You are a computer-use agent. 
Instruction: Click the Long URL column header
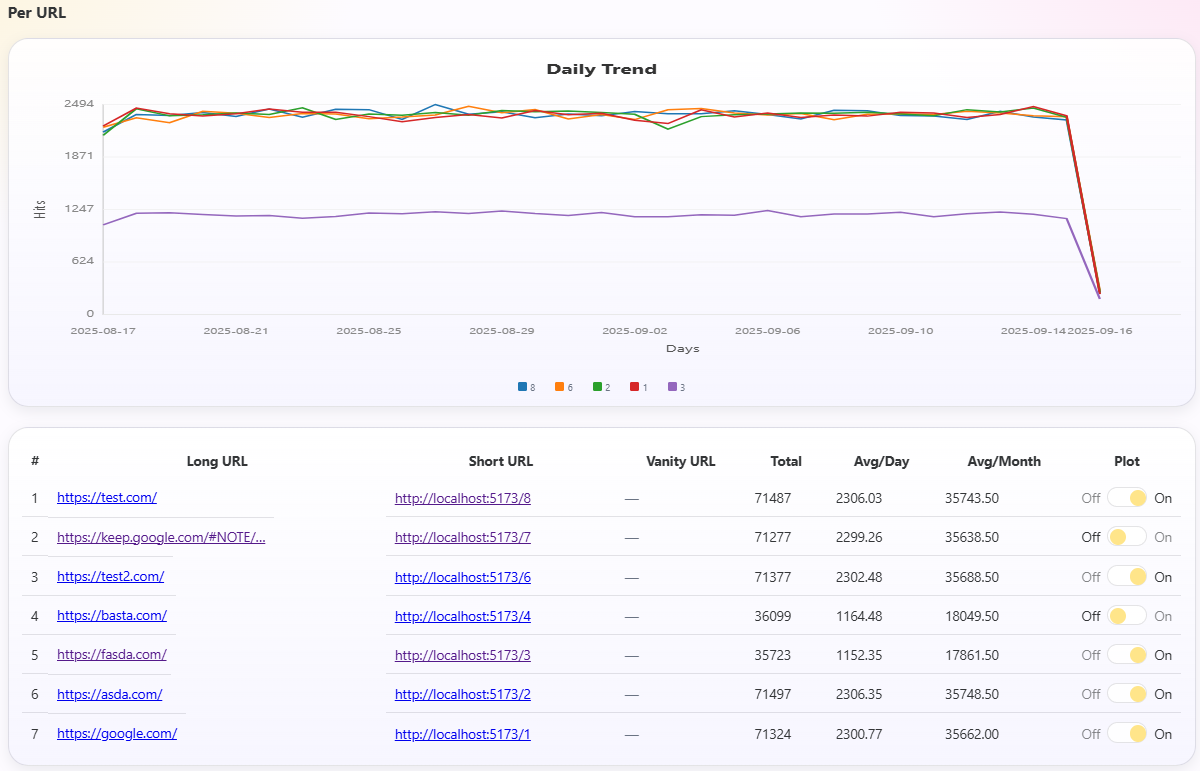coord(217,461)
